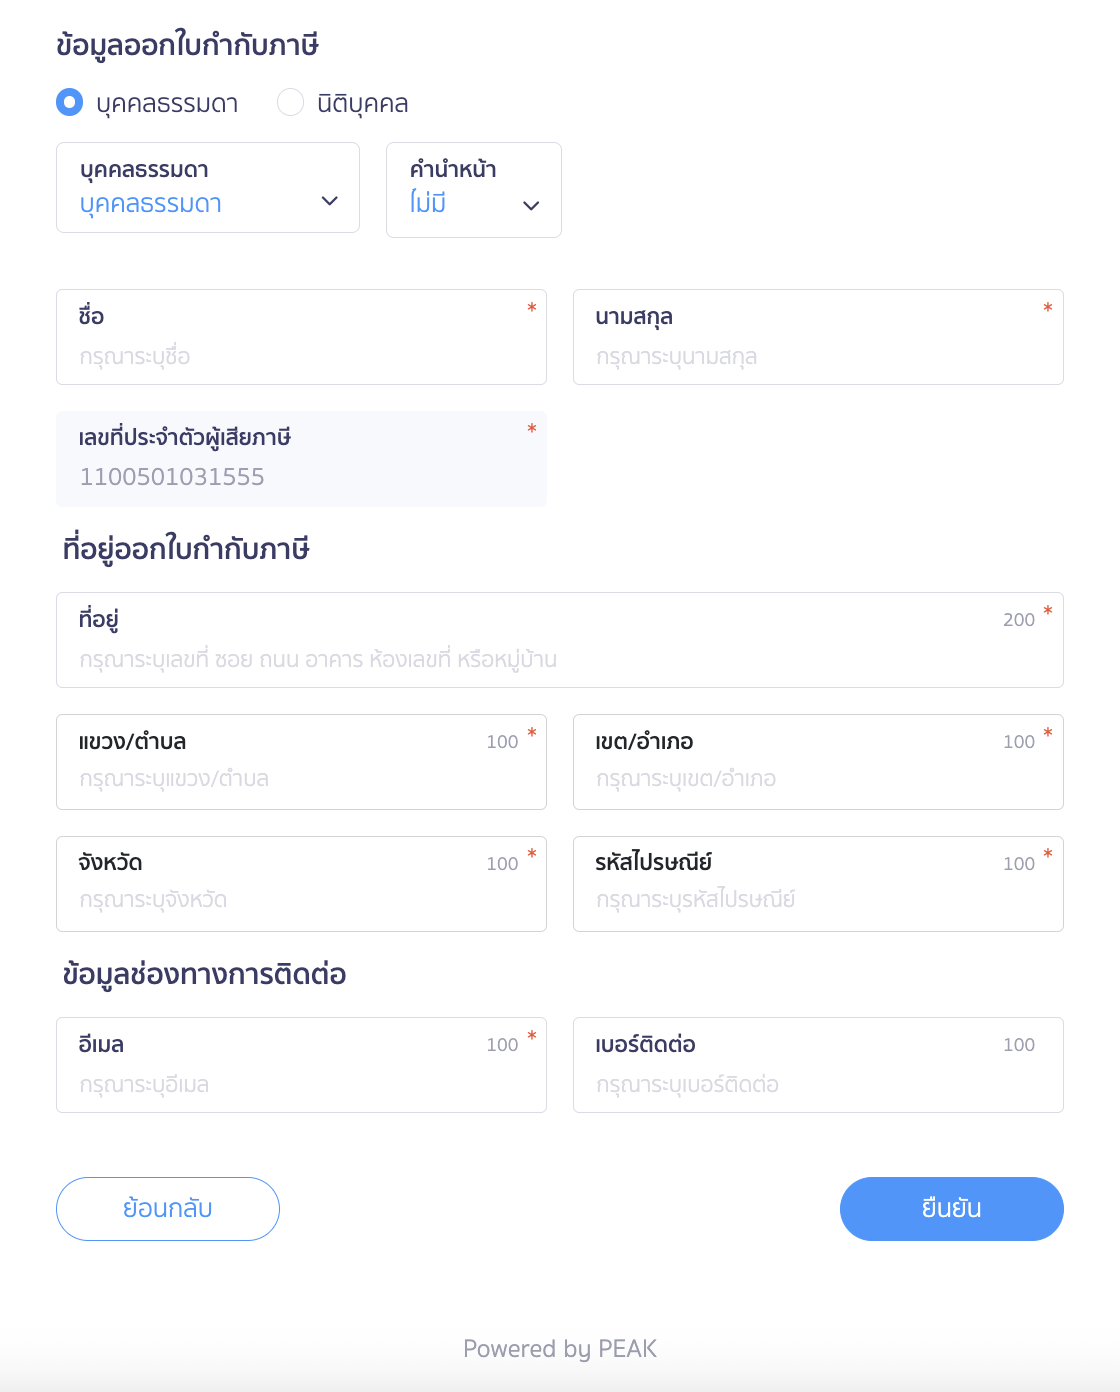The image size is (1120, 1392).
Task: Focus the แขวง/ตำบล subdistrict field
Action: (301, 778)
